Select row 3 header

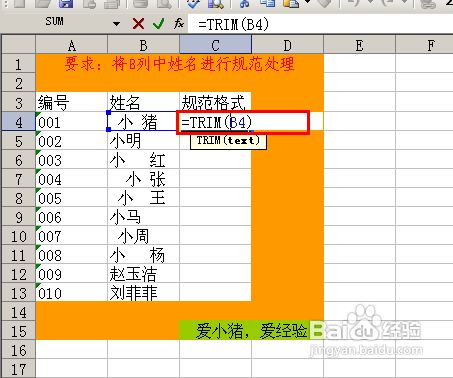coord(19,102)
